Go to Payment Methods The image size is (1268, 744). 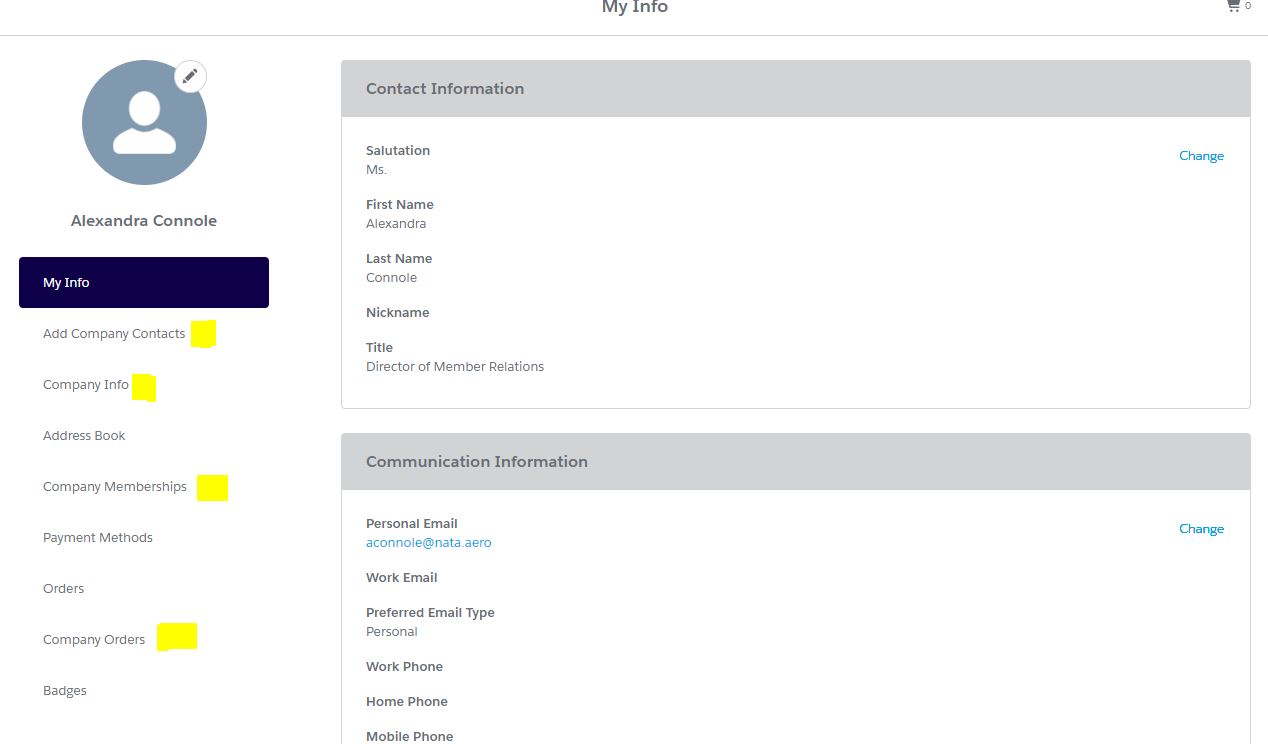(x=97, y=537)
